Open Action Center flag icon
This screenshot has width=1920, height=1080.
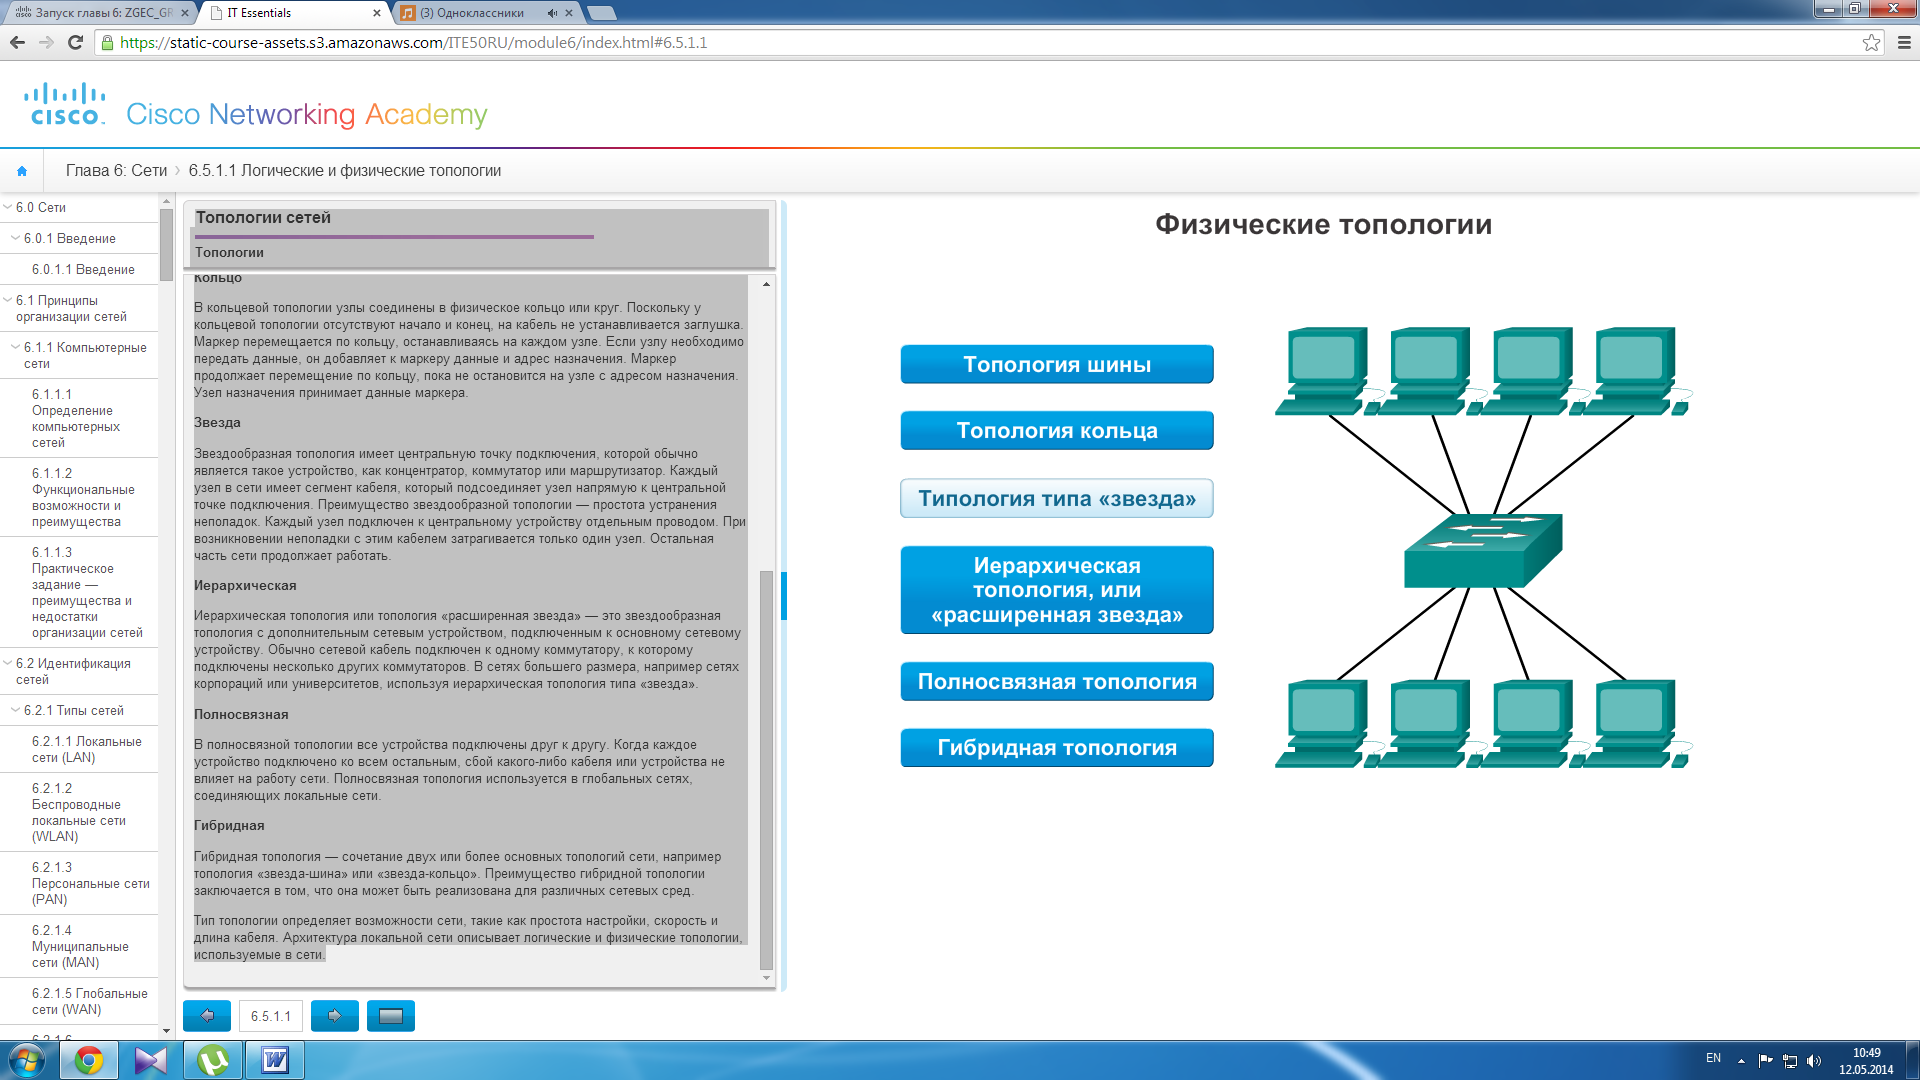[x=1765, y=1061]
